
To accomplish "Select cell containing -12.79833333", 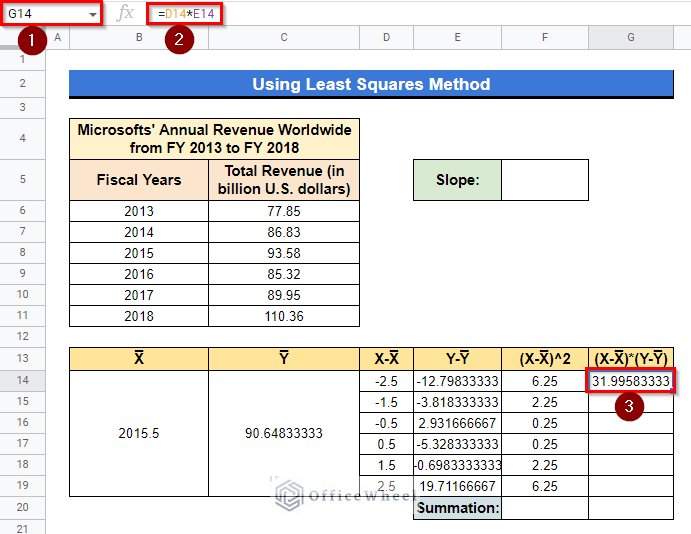I will (457, 381).
